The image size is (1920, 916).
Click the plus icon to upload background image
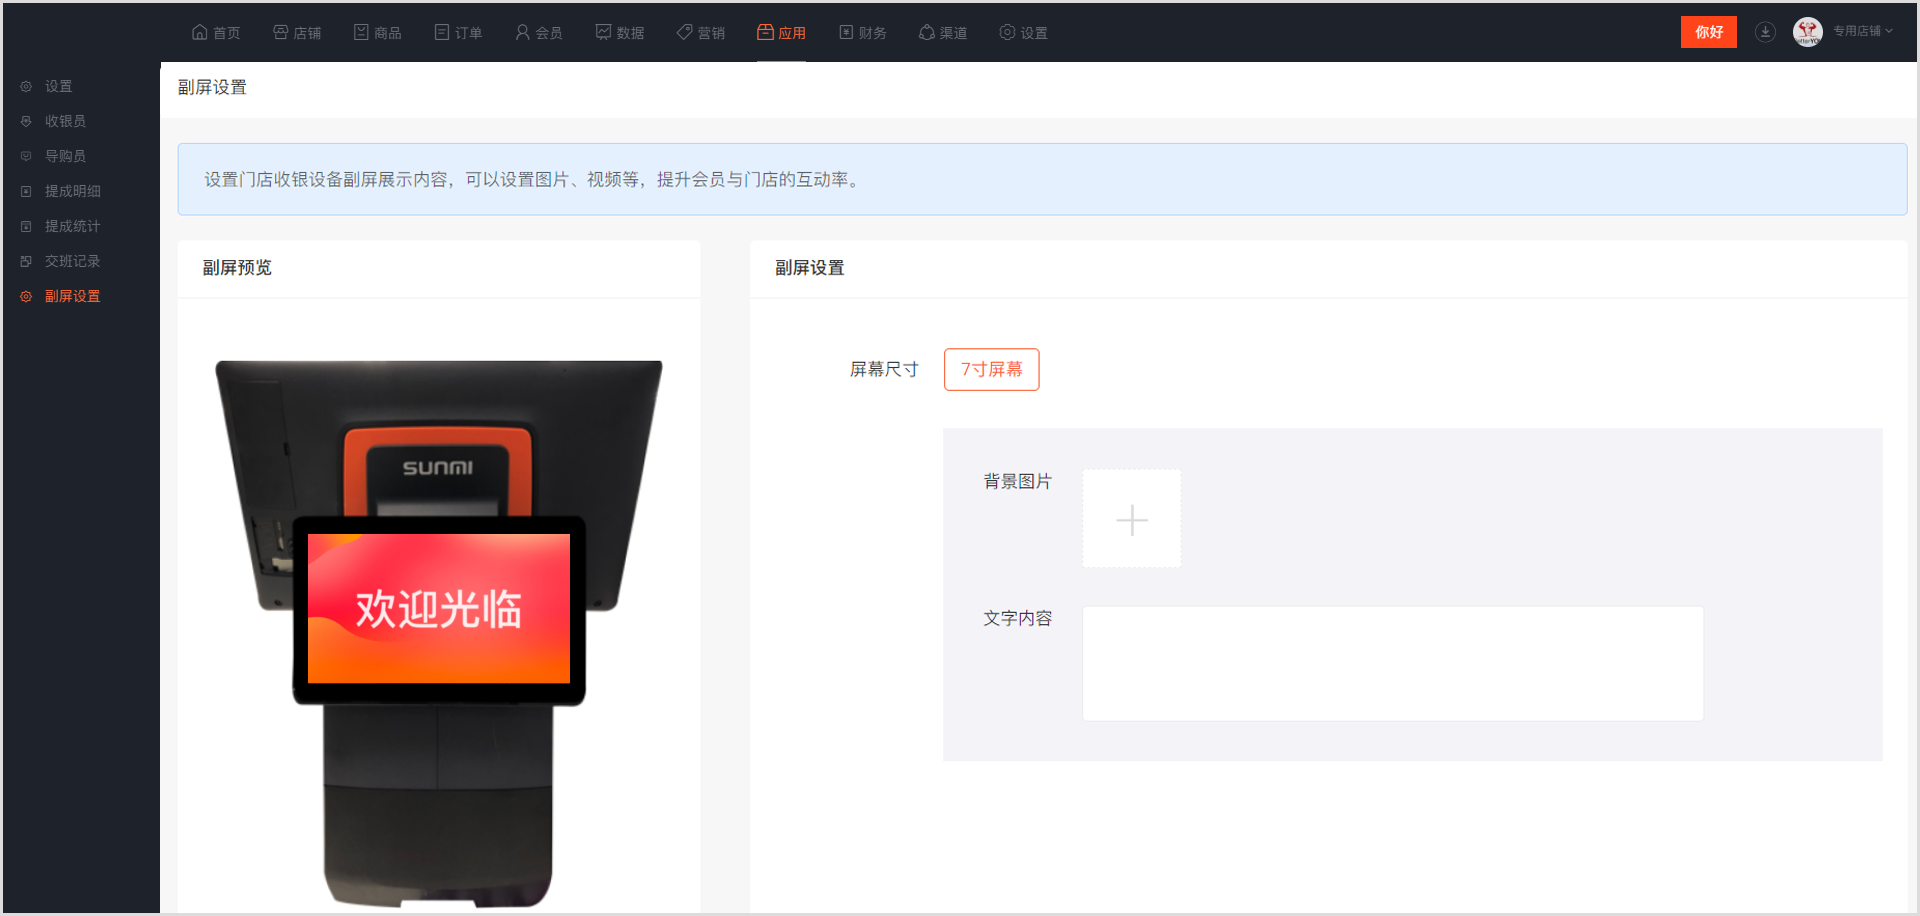(x=1131, y=519)
